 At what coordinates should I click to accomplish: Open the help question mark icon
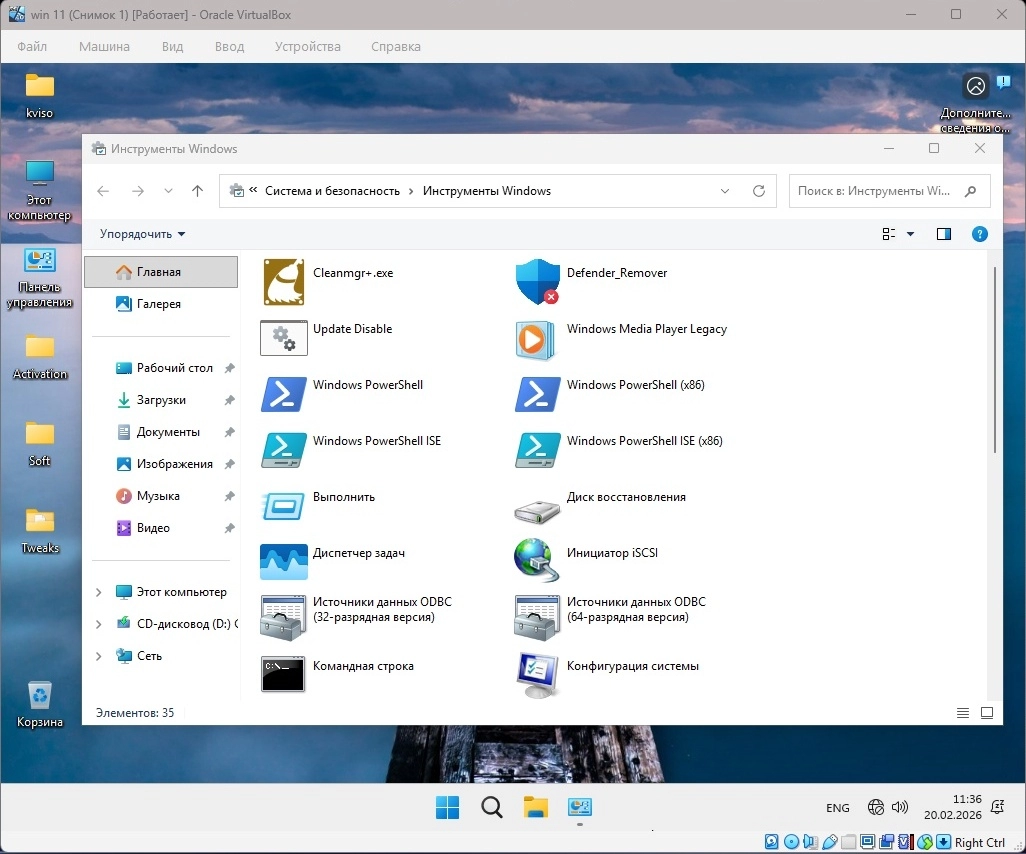[980, 234]
